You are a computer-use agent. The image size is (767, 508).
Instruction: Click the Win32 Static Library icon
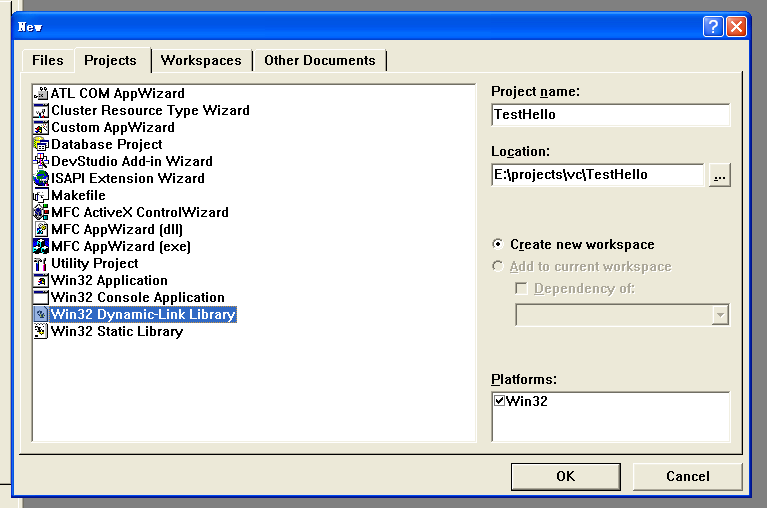[x=41, y=331]
